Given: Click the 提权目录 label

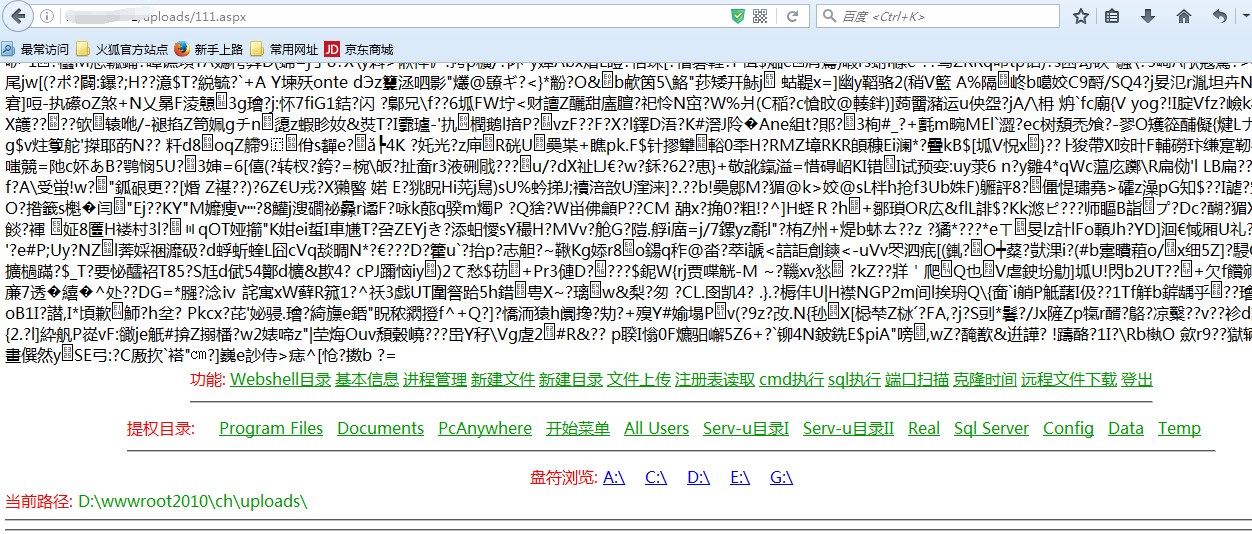Looking at the screenshot, I should (x=161, y=428).
